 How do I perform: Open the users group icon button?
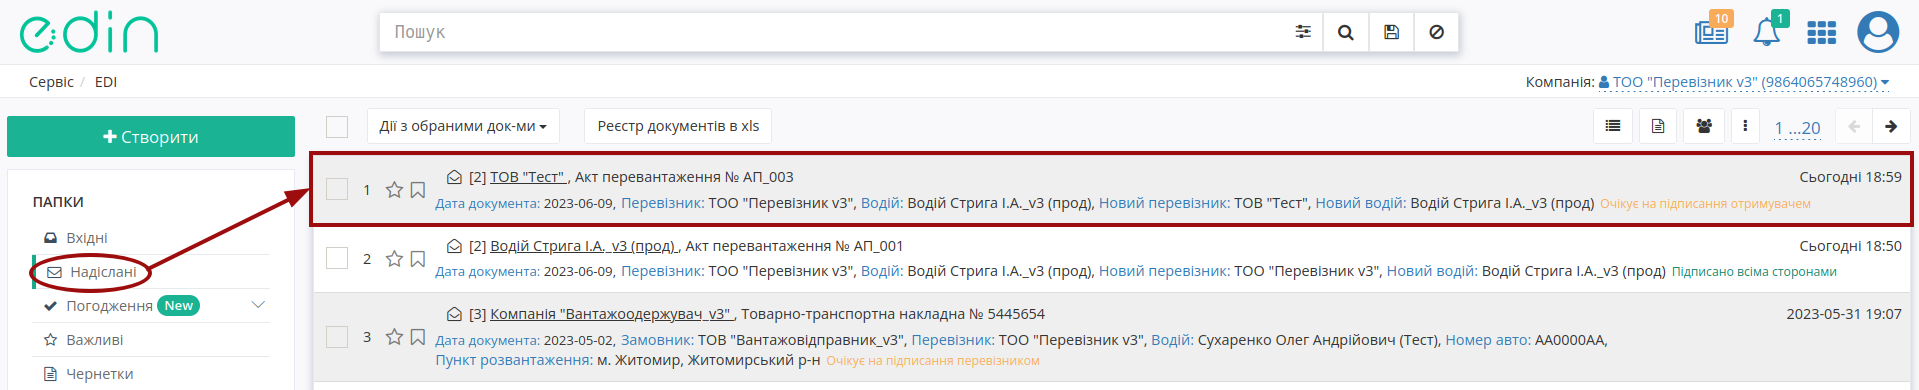pyautogui.click(x=1704, y=126)
